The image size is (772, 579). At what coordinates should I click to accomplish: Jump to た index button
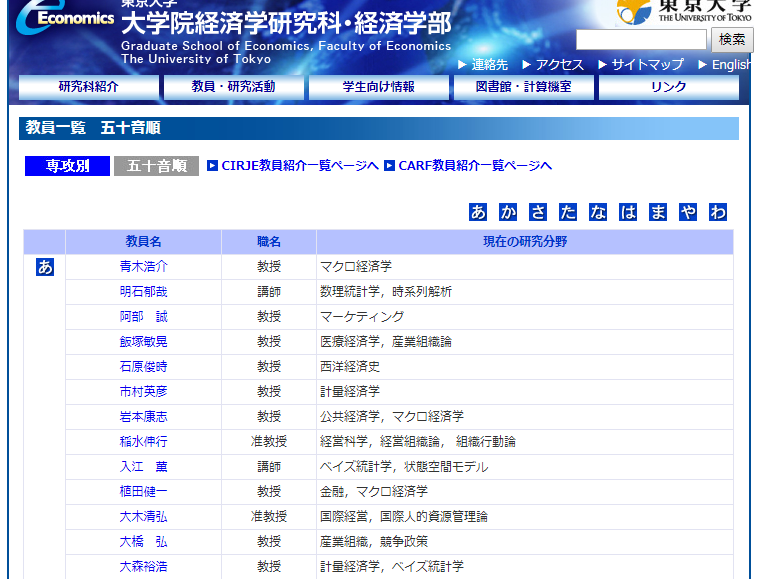pos(568,212)
